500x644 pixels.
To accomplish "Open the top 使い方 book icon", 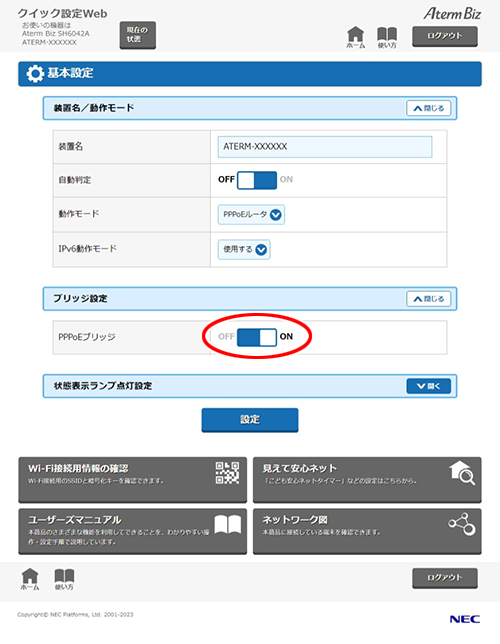I will pyautogui.click(x=387, y=37).
